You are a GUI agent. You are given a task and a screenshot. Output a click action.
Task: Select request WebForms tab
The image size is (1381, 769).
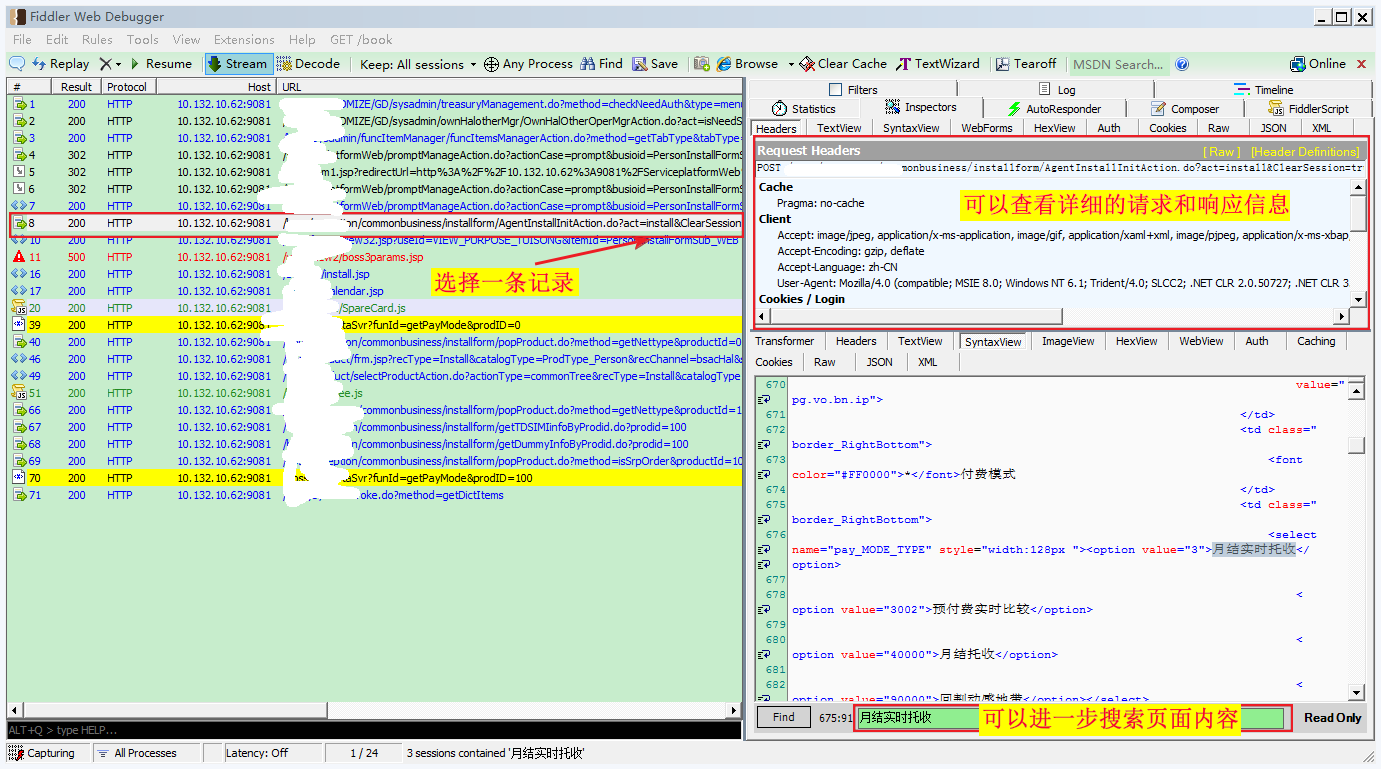987,128
